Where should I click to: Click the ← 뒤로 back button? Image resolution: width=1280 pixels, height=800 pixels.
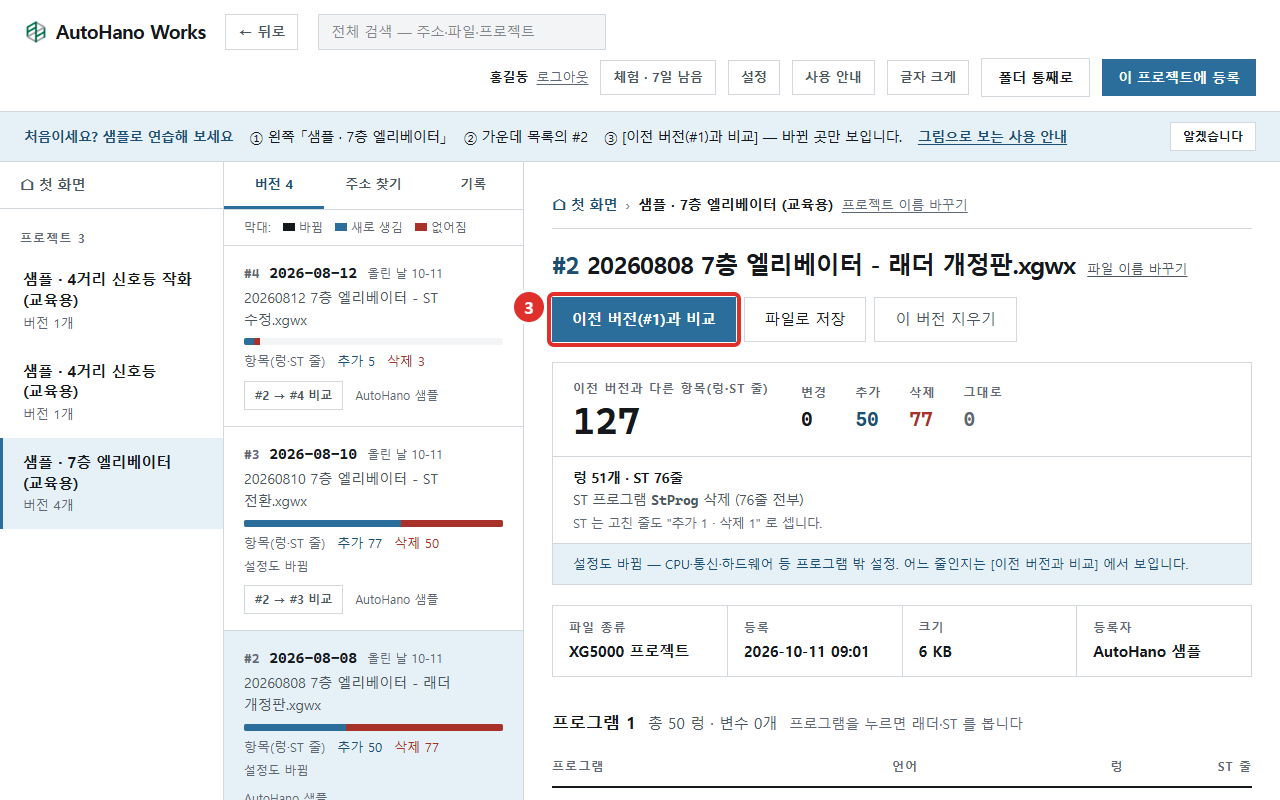coord(261,32)
